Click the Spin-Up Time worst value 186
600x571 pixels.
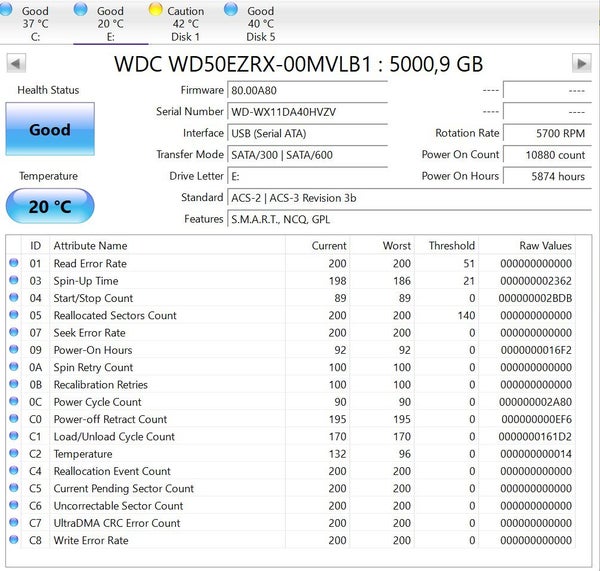click(402, 281)
